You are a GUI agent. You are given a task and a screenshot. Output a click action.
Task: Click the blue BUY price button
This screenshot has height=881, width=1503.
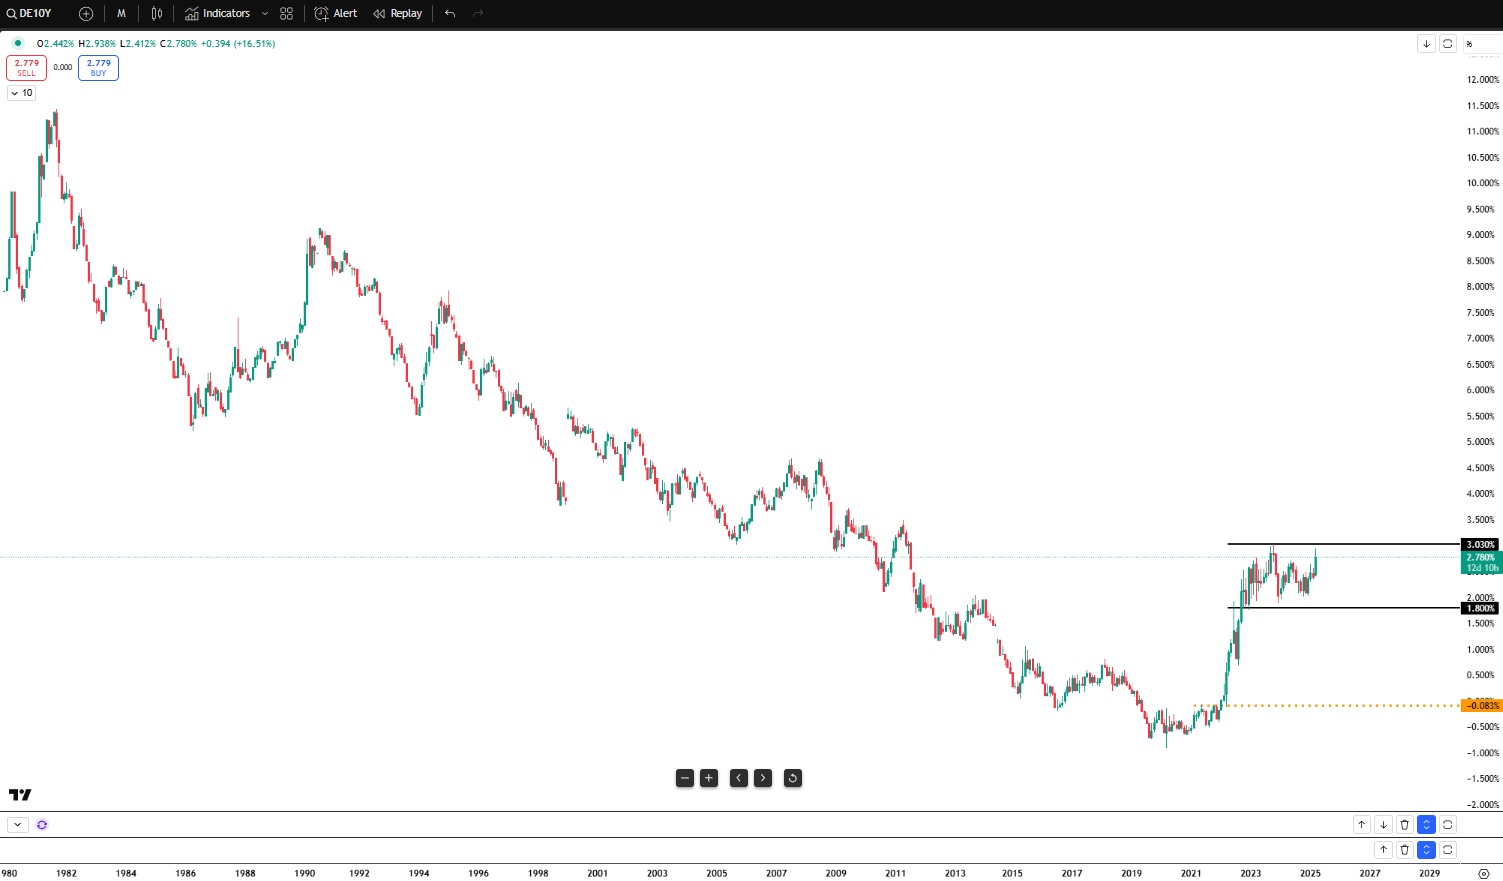[x=98, y=67]
